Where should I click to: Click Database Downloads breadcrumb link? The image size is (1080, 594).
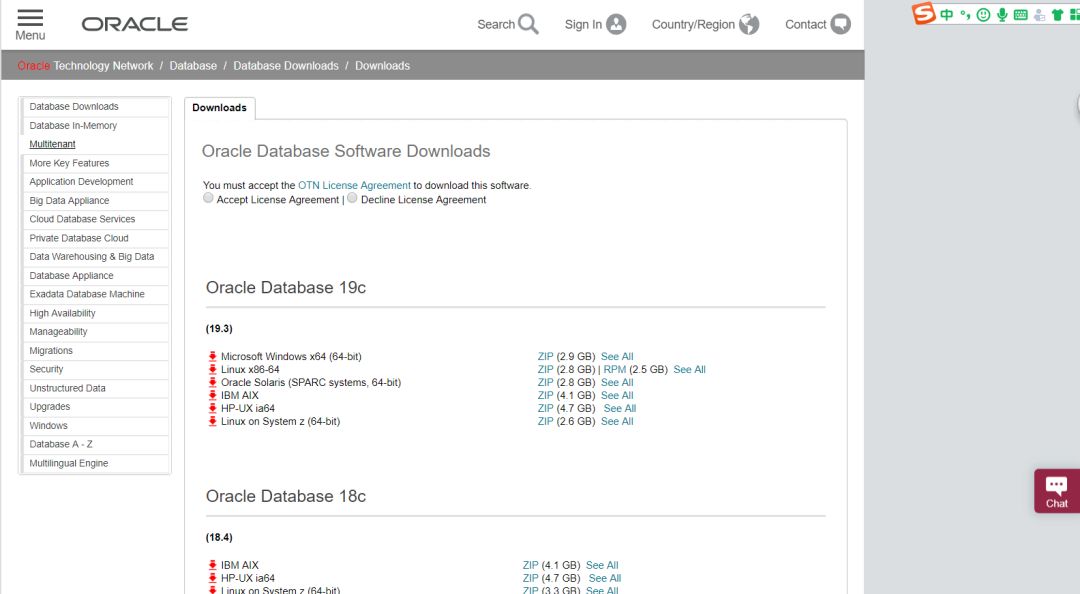click(286, 65)
